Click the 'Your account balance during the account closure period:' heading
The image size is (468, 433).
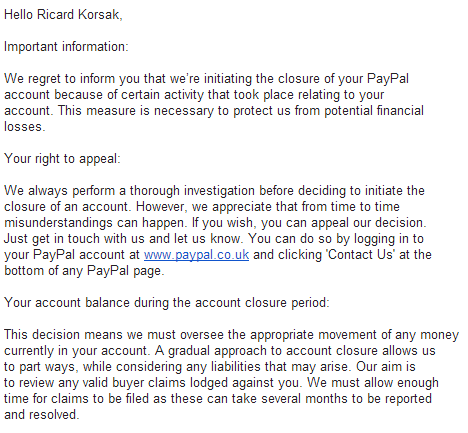(167, 303)
